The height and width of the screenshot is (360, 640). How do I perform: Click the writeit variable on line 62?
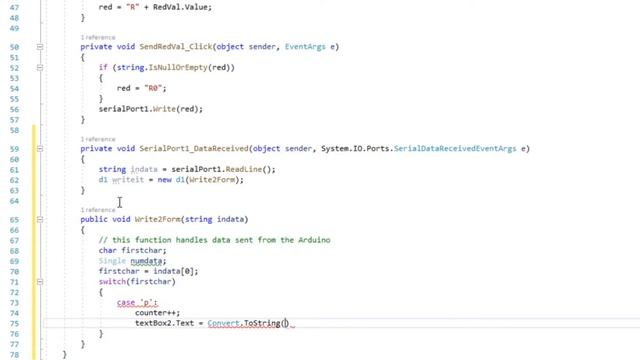coord(128,180)
